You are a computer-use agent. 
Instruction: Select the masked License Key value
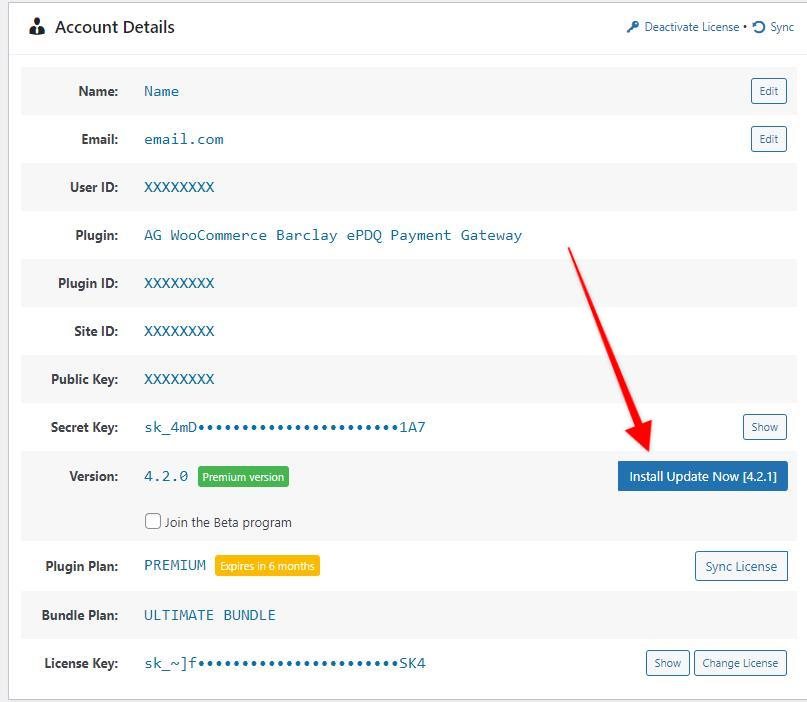click(x=285, y=663)
